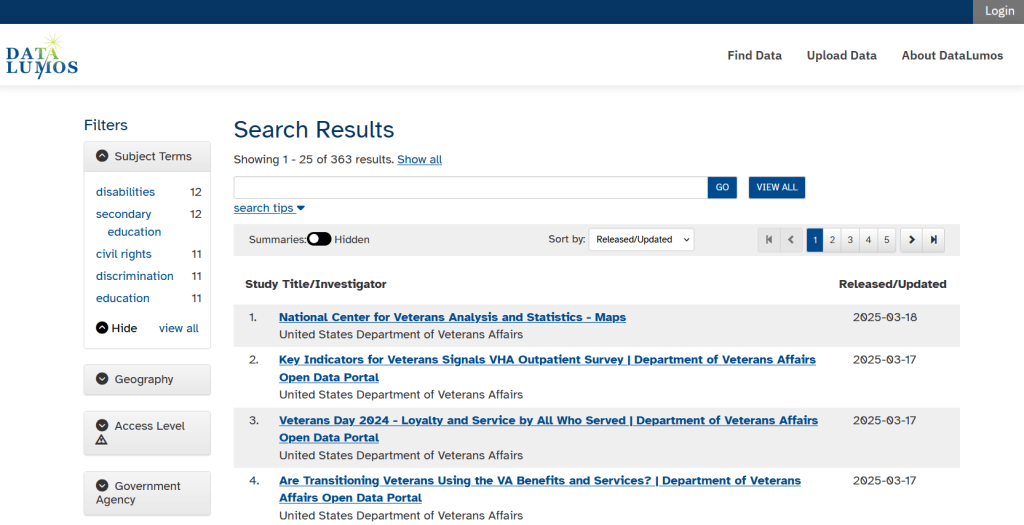Viewport: 1024px width, 525px height.
Task: Click the search tips caret arrow
Action: (x=301, y=208)
